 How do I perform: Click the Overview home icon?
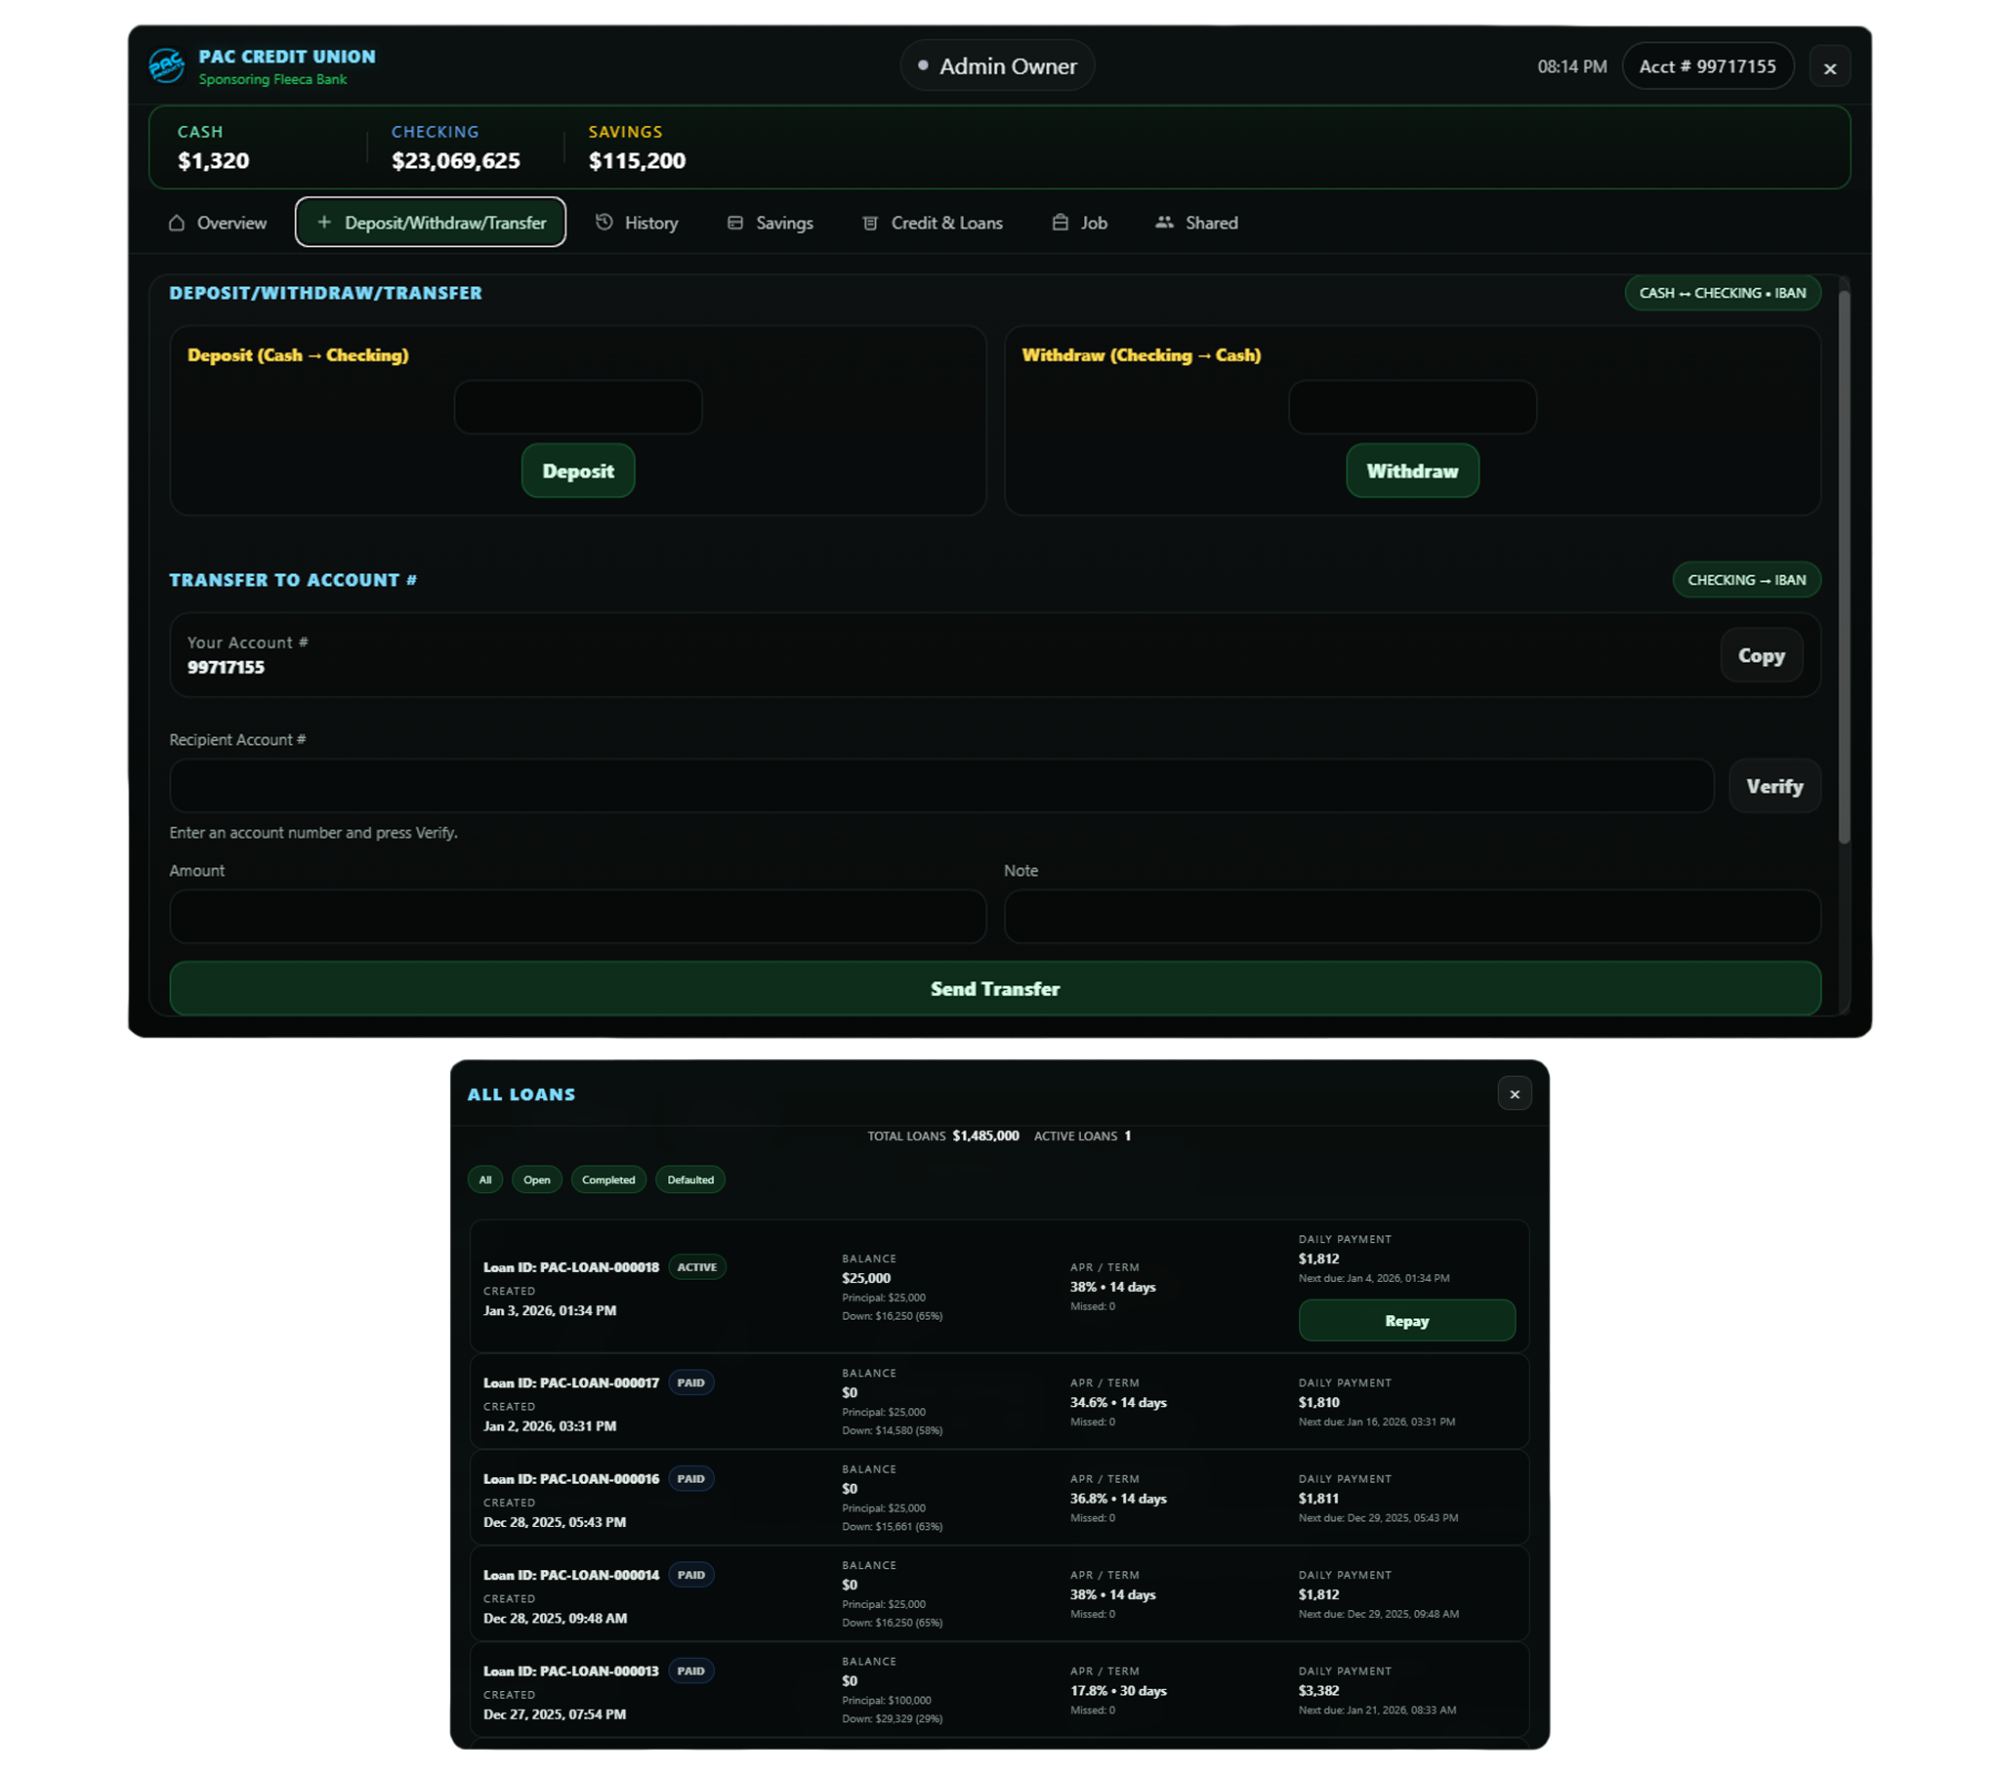click(x=177, y=223)
